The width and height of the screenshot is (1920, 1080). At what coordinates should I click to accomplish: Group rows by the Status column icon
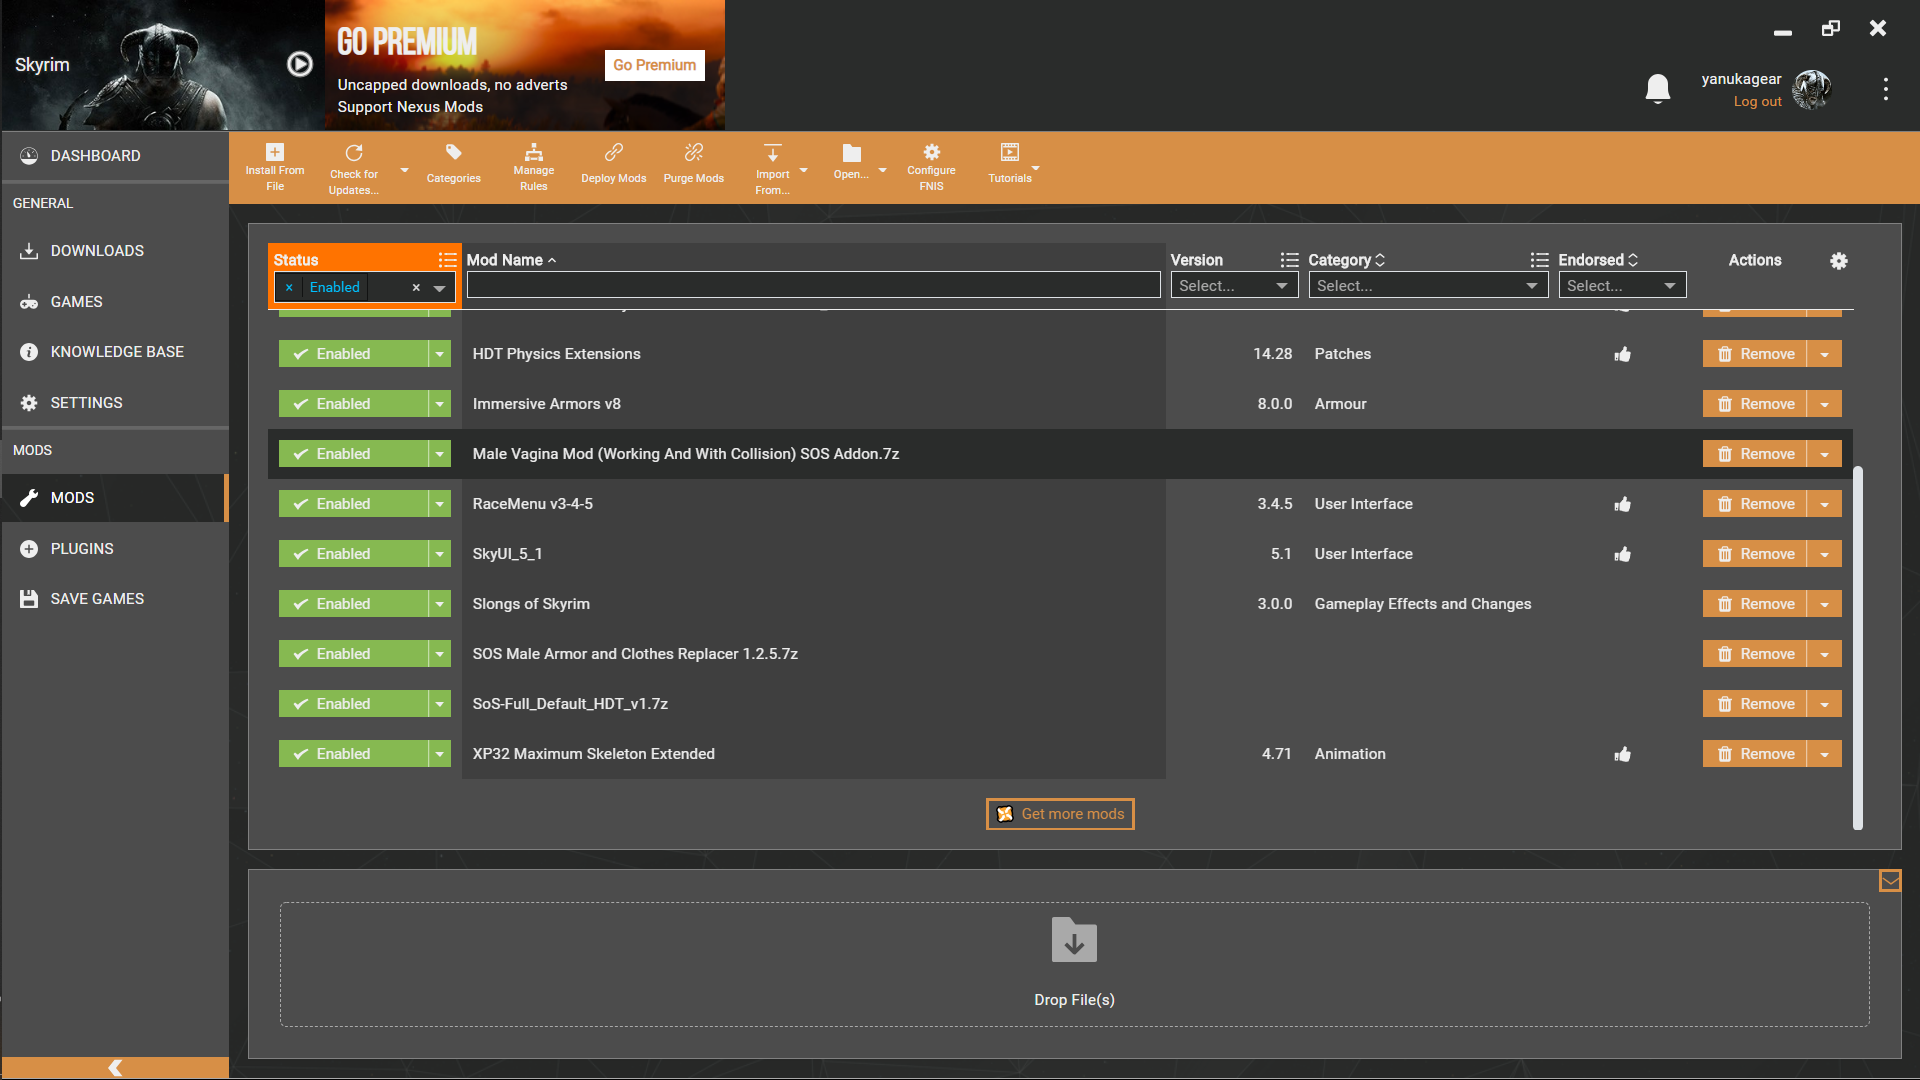[447, 260]
